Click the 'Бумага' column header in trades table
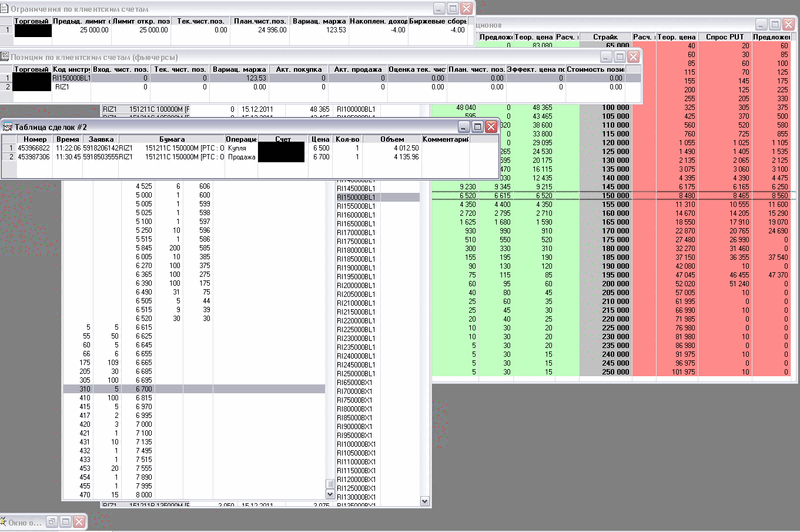 [x=172, y=139]
